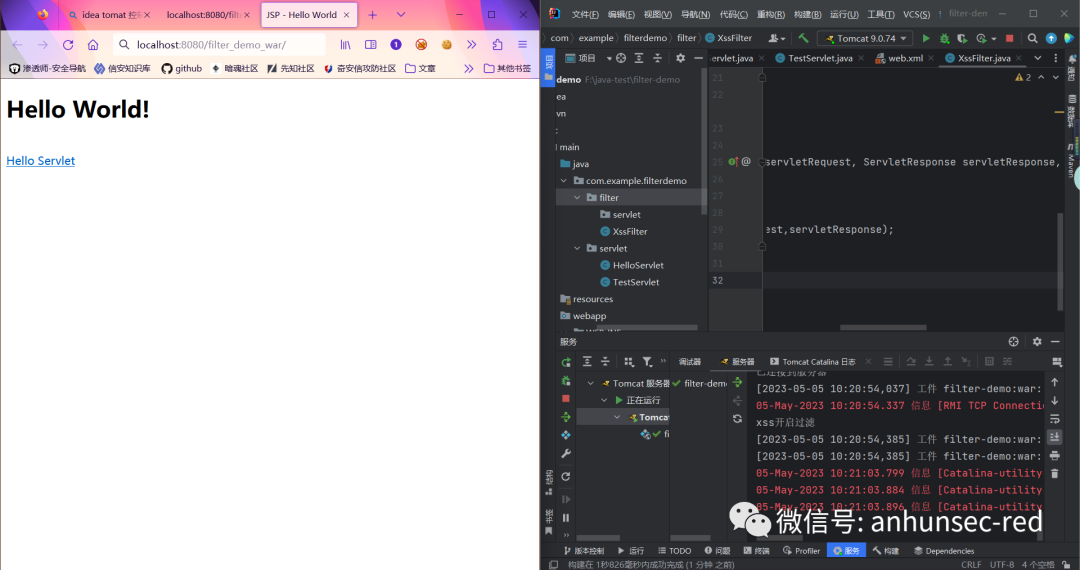Open the 先知社区 bookmark
The width and height of the screenshot is (1080, 570).
tap(291, 68)
